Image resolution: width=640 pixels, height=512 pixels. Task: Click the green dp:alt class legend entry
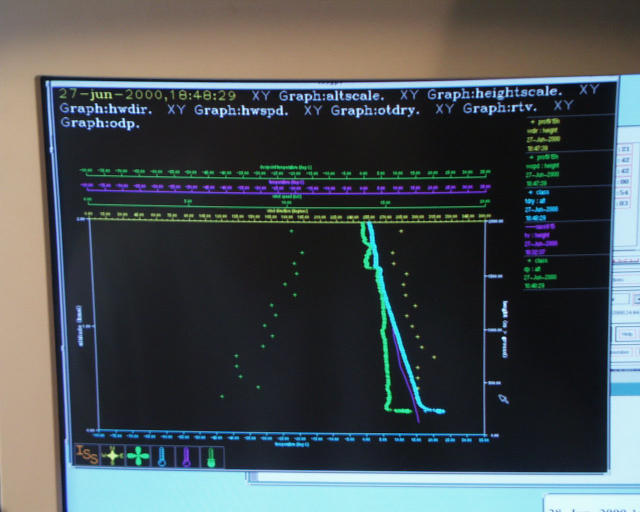click(540, 273)
